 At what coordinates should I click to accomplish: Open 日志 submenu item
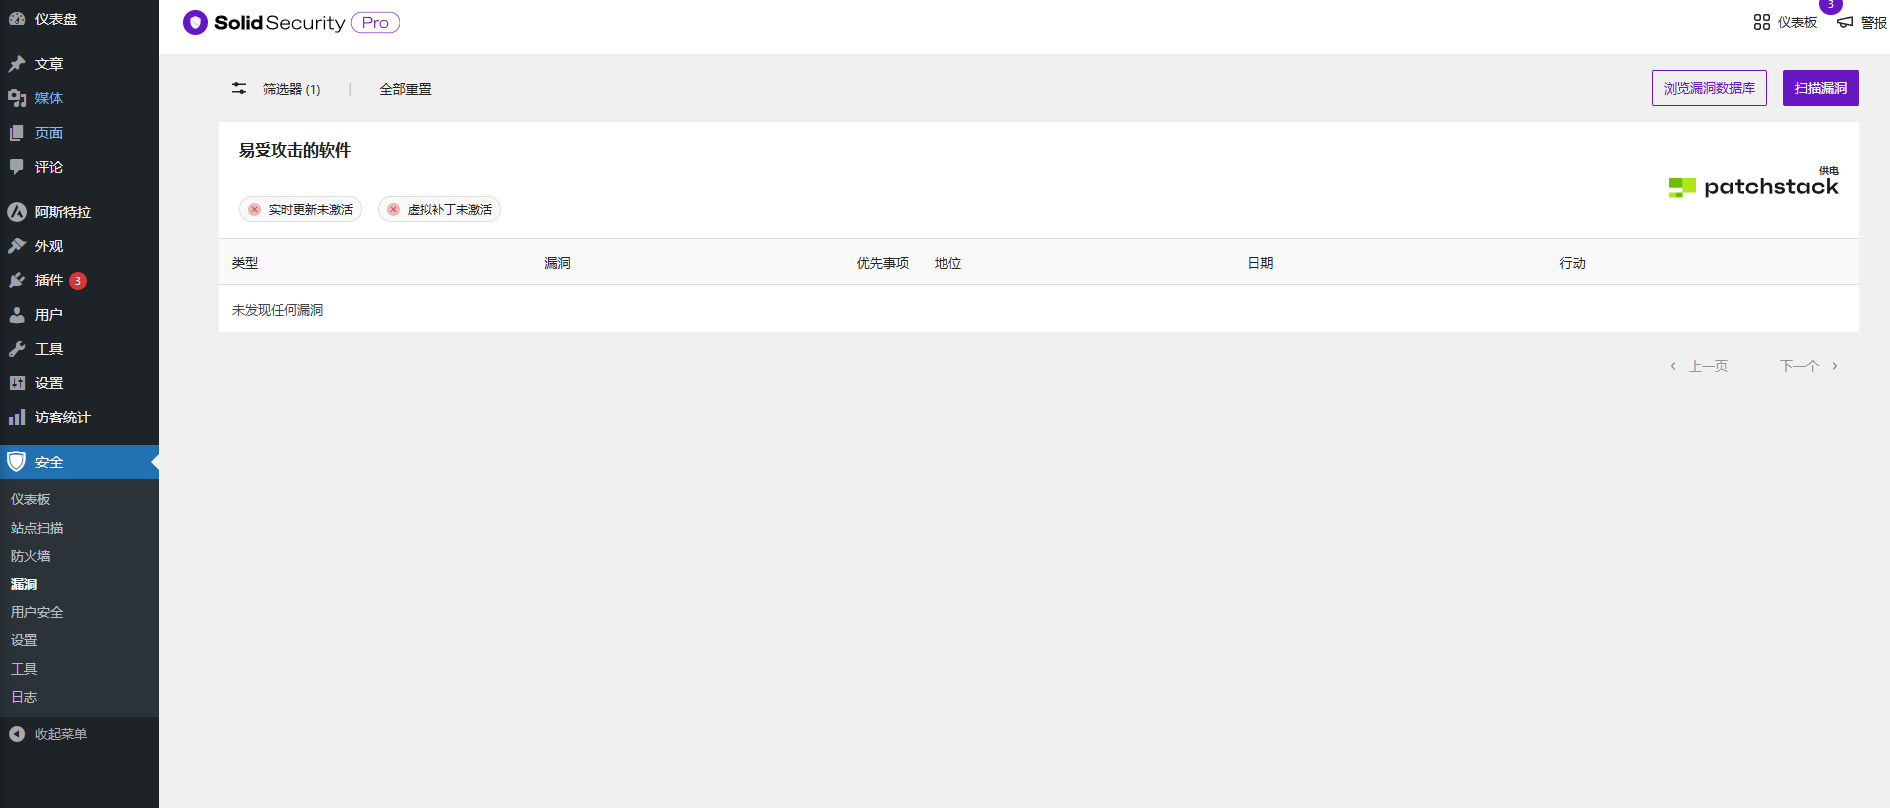coord(24,697)
